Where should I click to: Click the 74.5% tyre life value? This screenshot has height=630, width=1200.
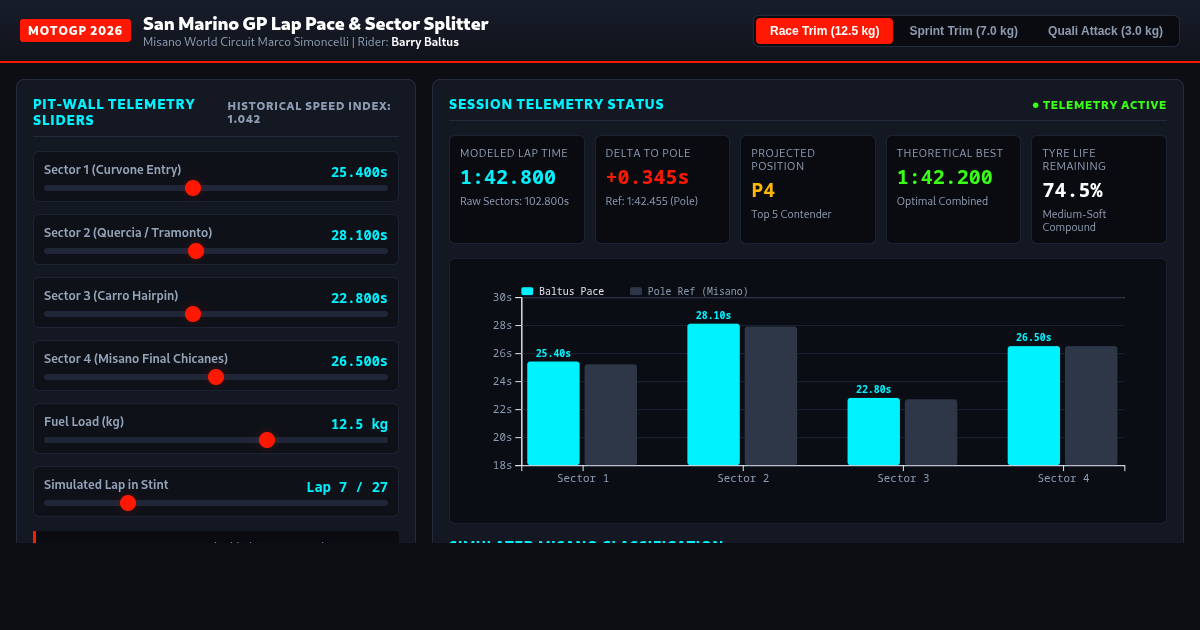click(1072, 191)
